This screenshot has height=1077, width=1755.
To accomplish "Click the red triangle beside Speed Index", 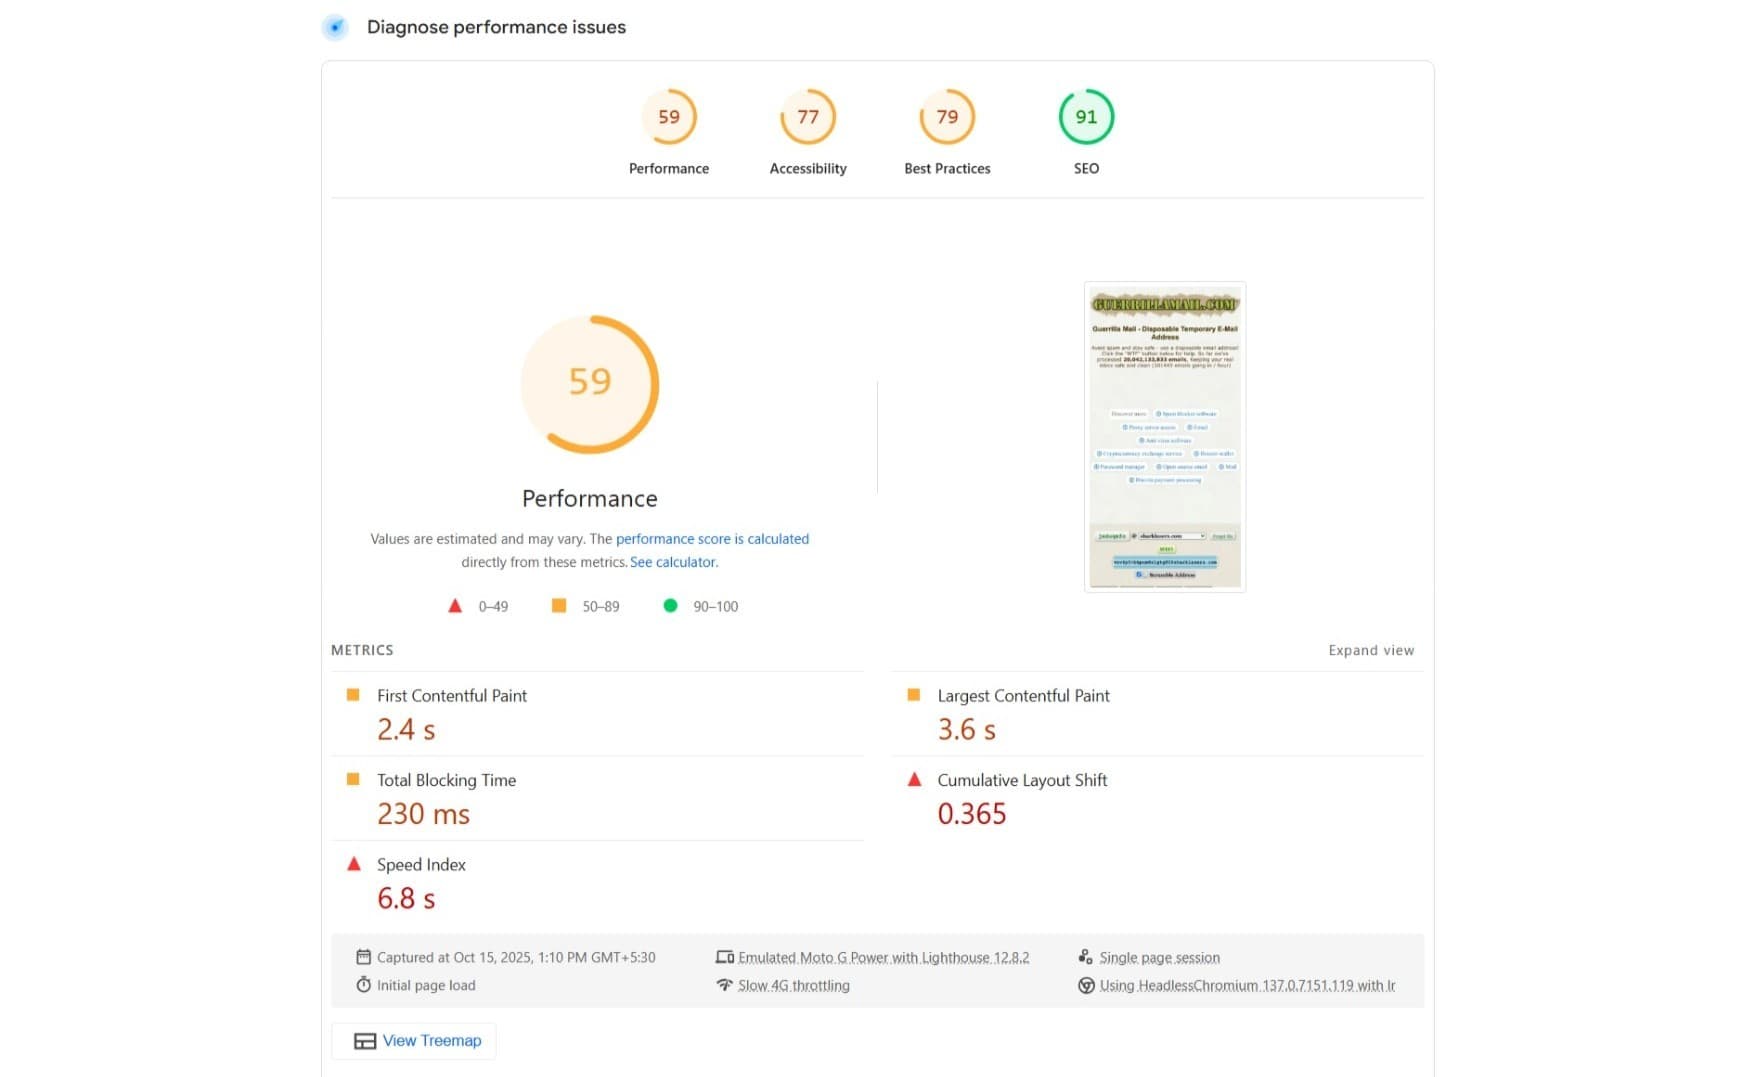I will 353,863.
